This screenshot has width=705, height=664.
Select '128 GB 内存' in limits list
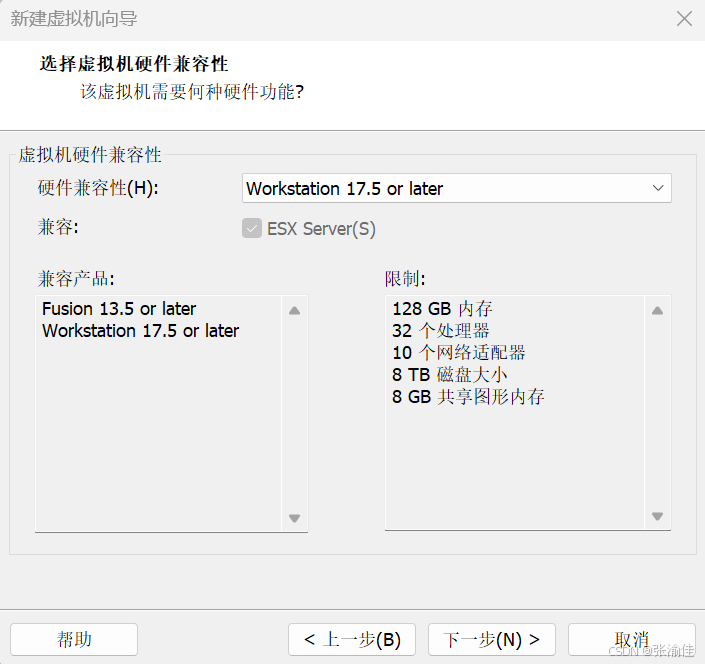[442, 309]
